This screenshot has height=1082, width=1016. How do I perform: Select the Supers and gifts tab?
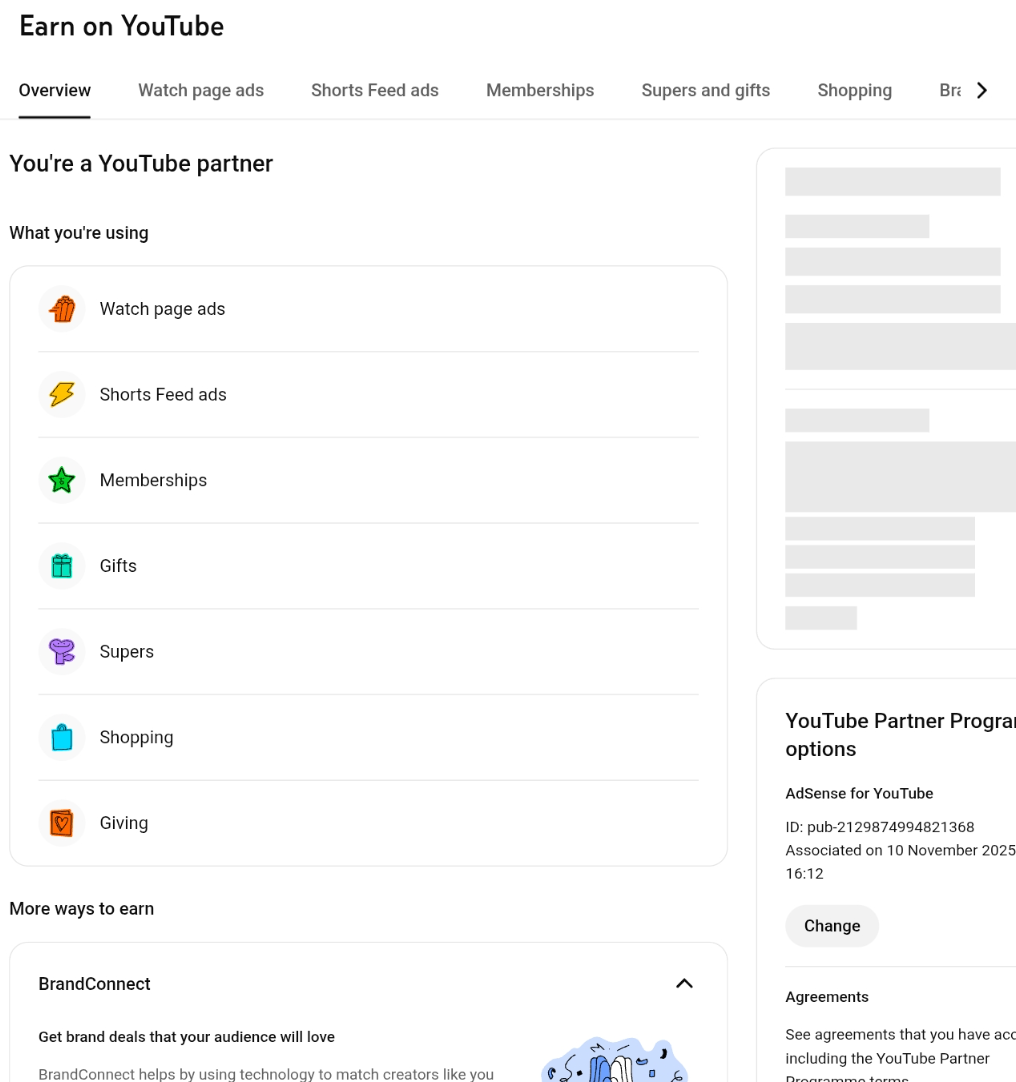click(x=705, y=90)
